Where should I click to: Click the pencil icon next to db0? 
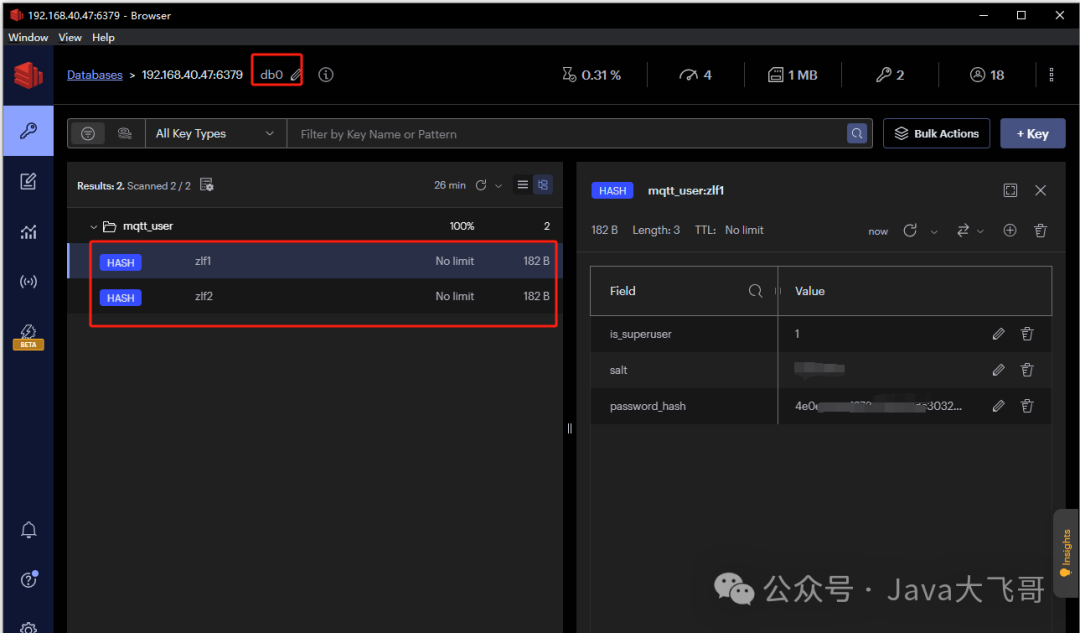295,75
